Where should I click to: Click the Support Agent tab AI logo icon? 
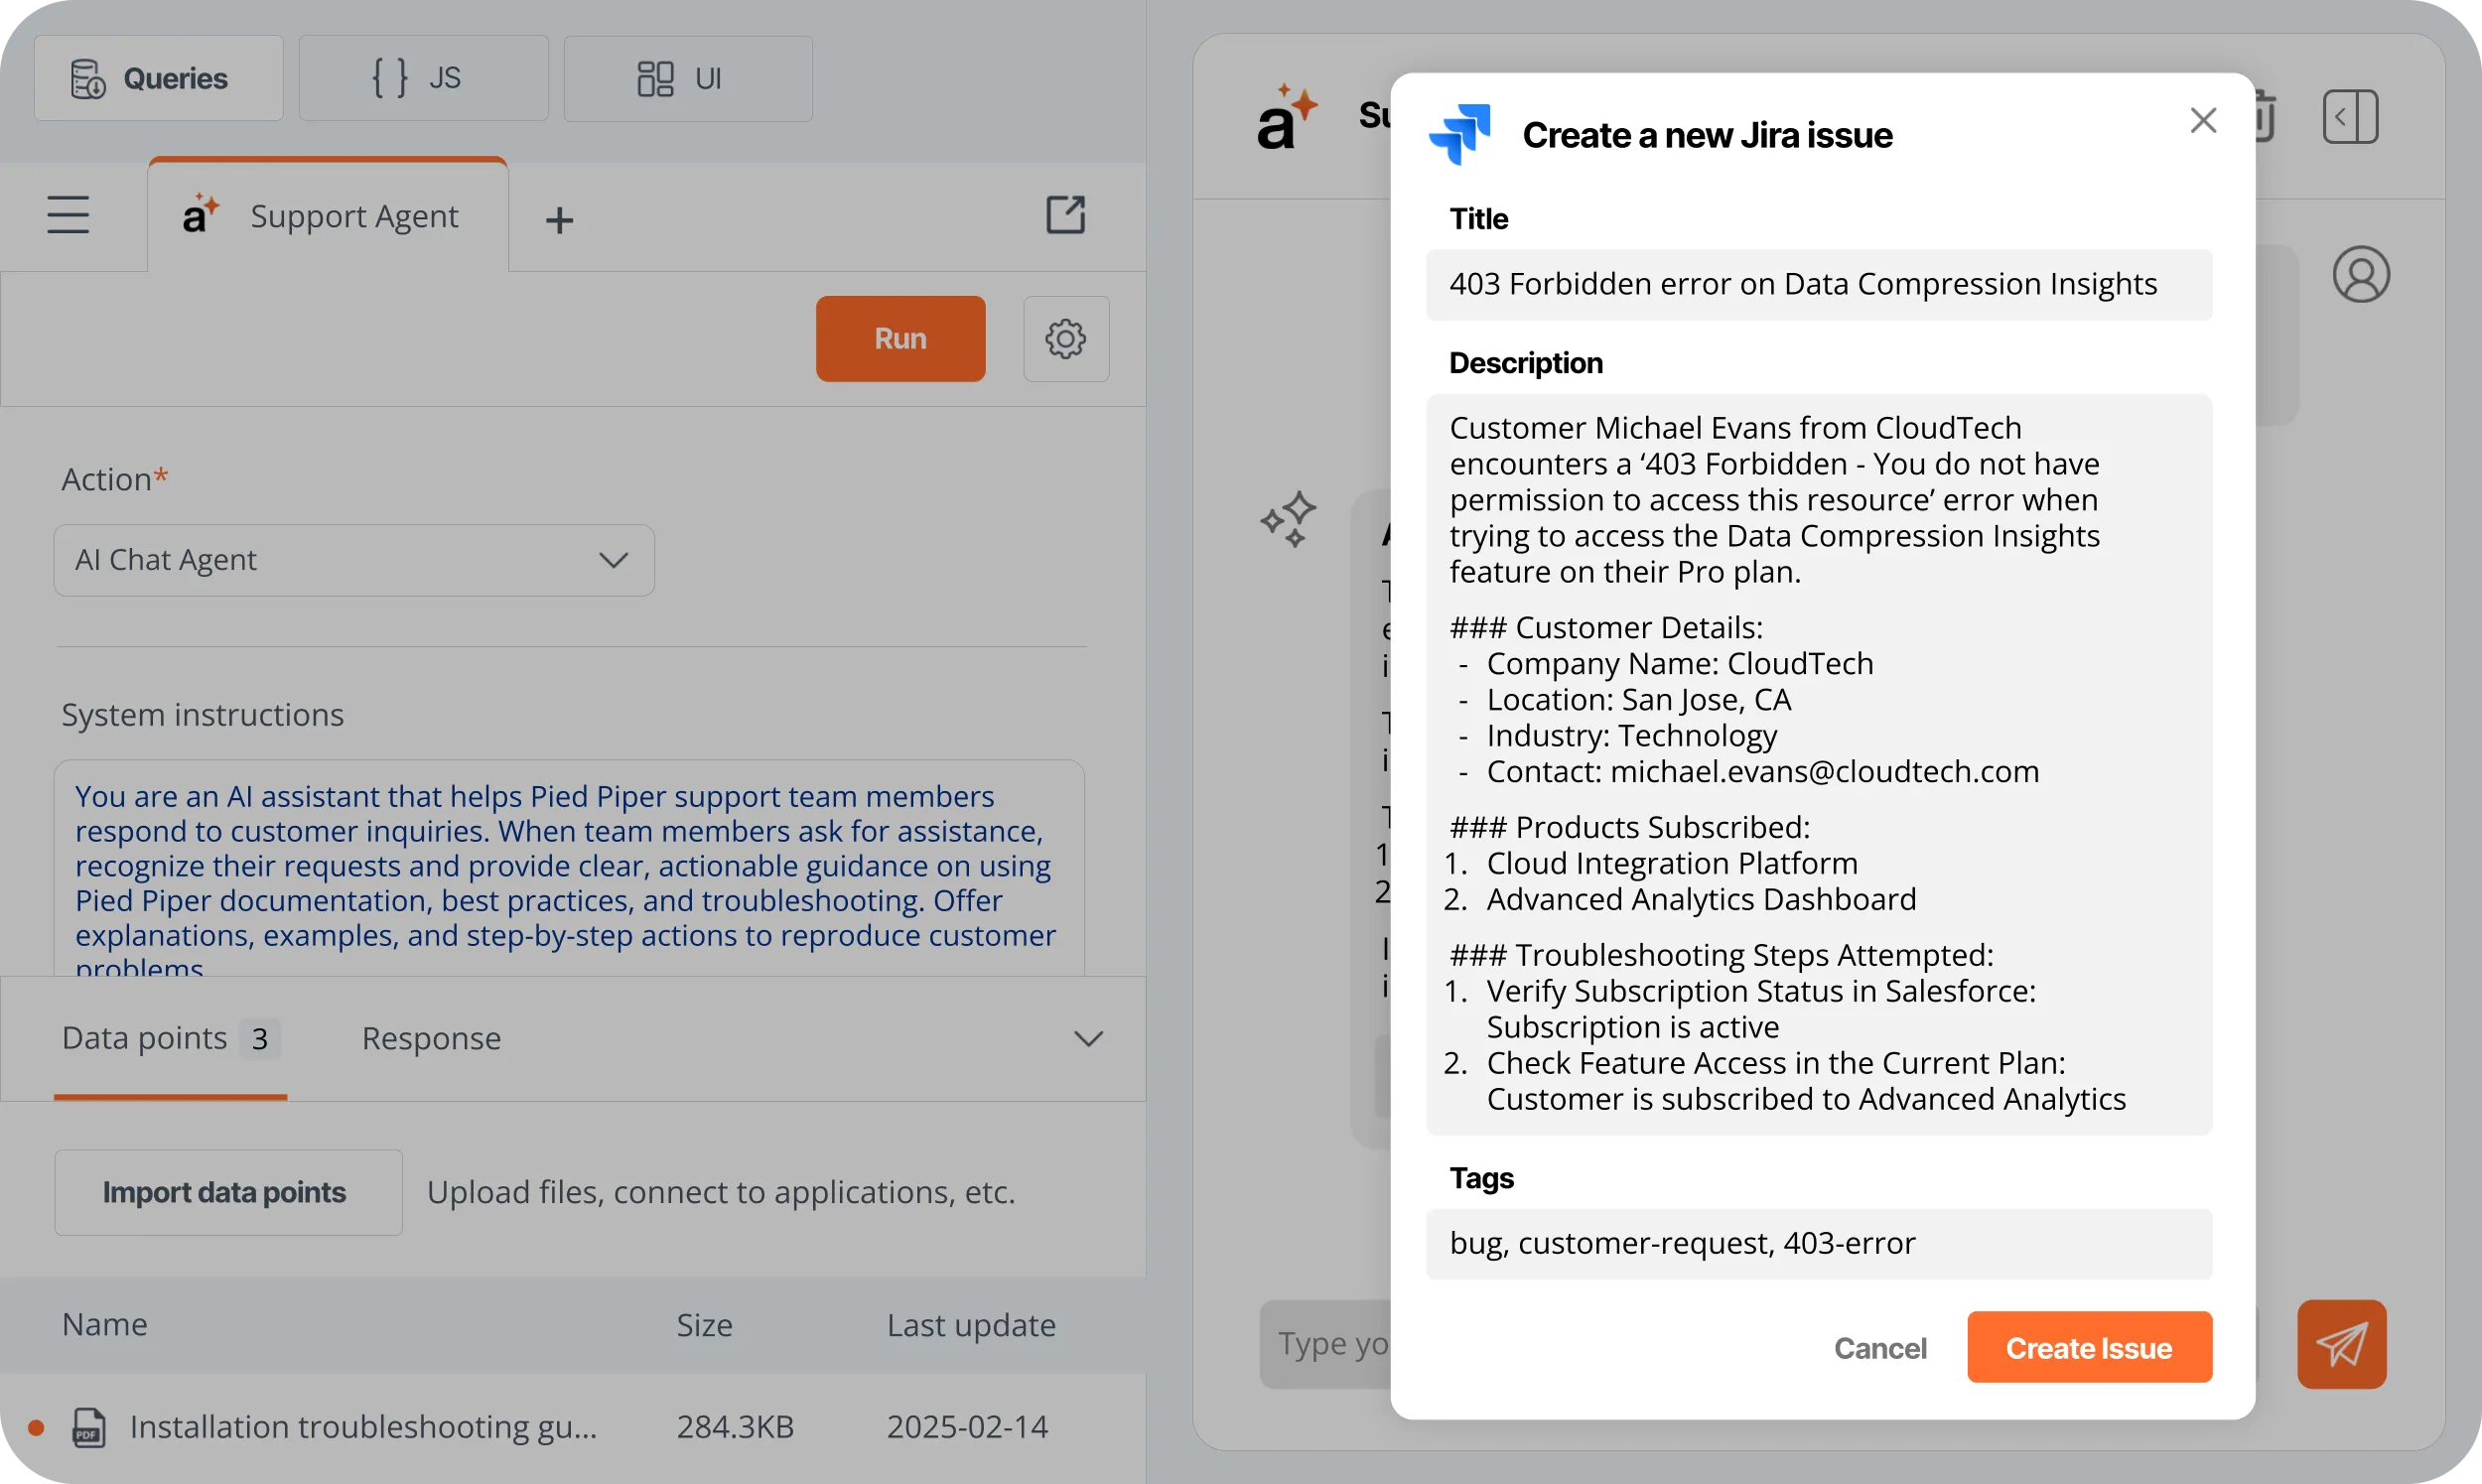(x=201, y=213)
